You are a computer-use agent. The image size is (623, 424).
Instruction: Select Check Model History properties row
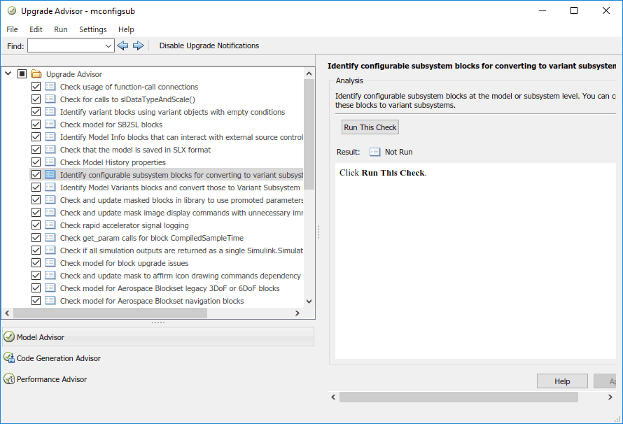(x=113, y=162)
